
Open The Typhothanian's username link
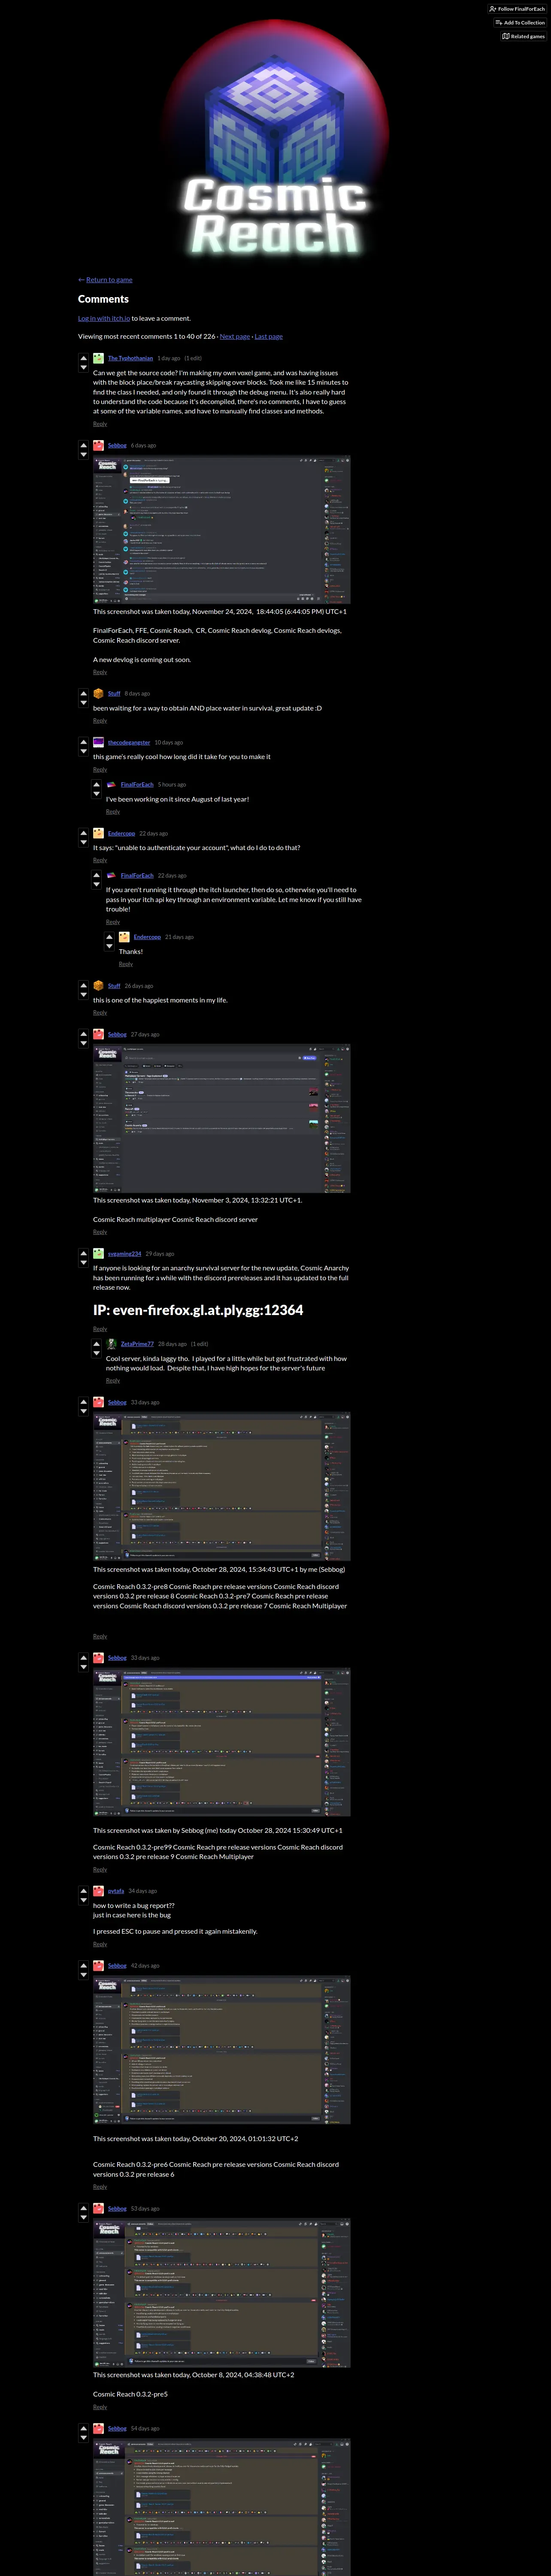click(130, 358)
